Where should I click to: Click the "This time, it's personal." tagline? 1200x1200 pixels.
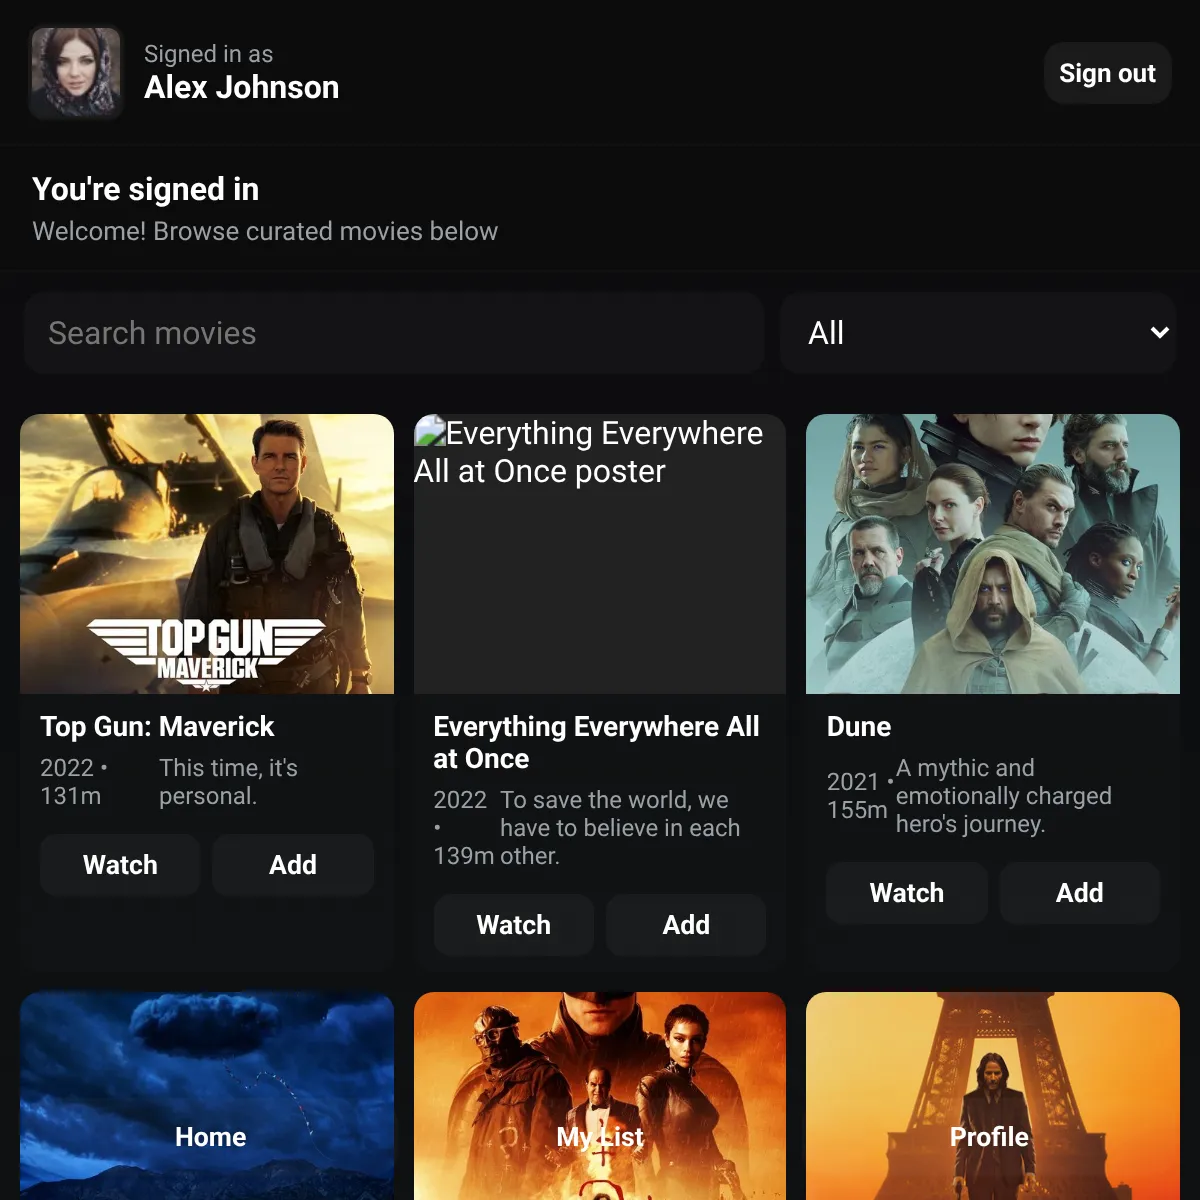coord(229,782)
